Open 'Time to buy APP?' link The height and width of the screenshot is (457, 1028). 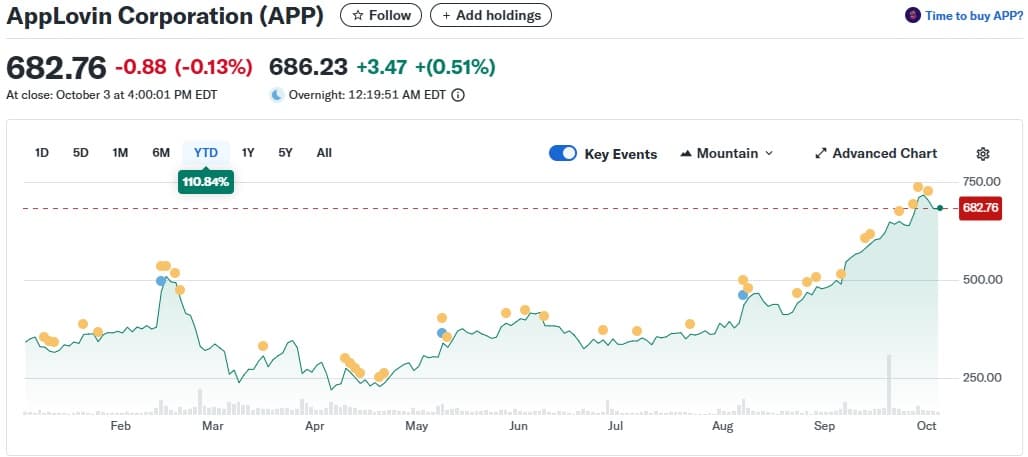point(974,16)
